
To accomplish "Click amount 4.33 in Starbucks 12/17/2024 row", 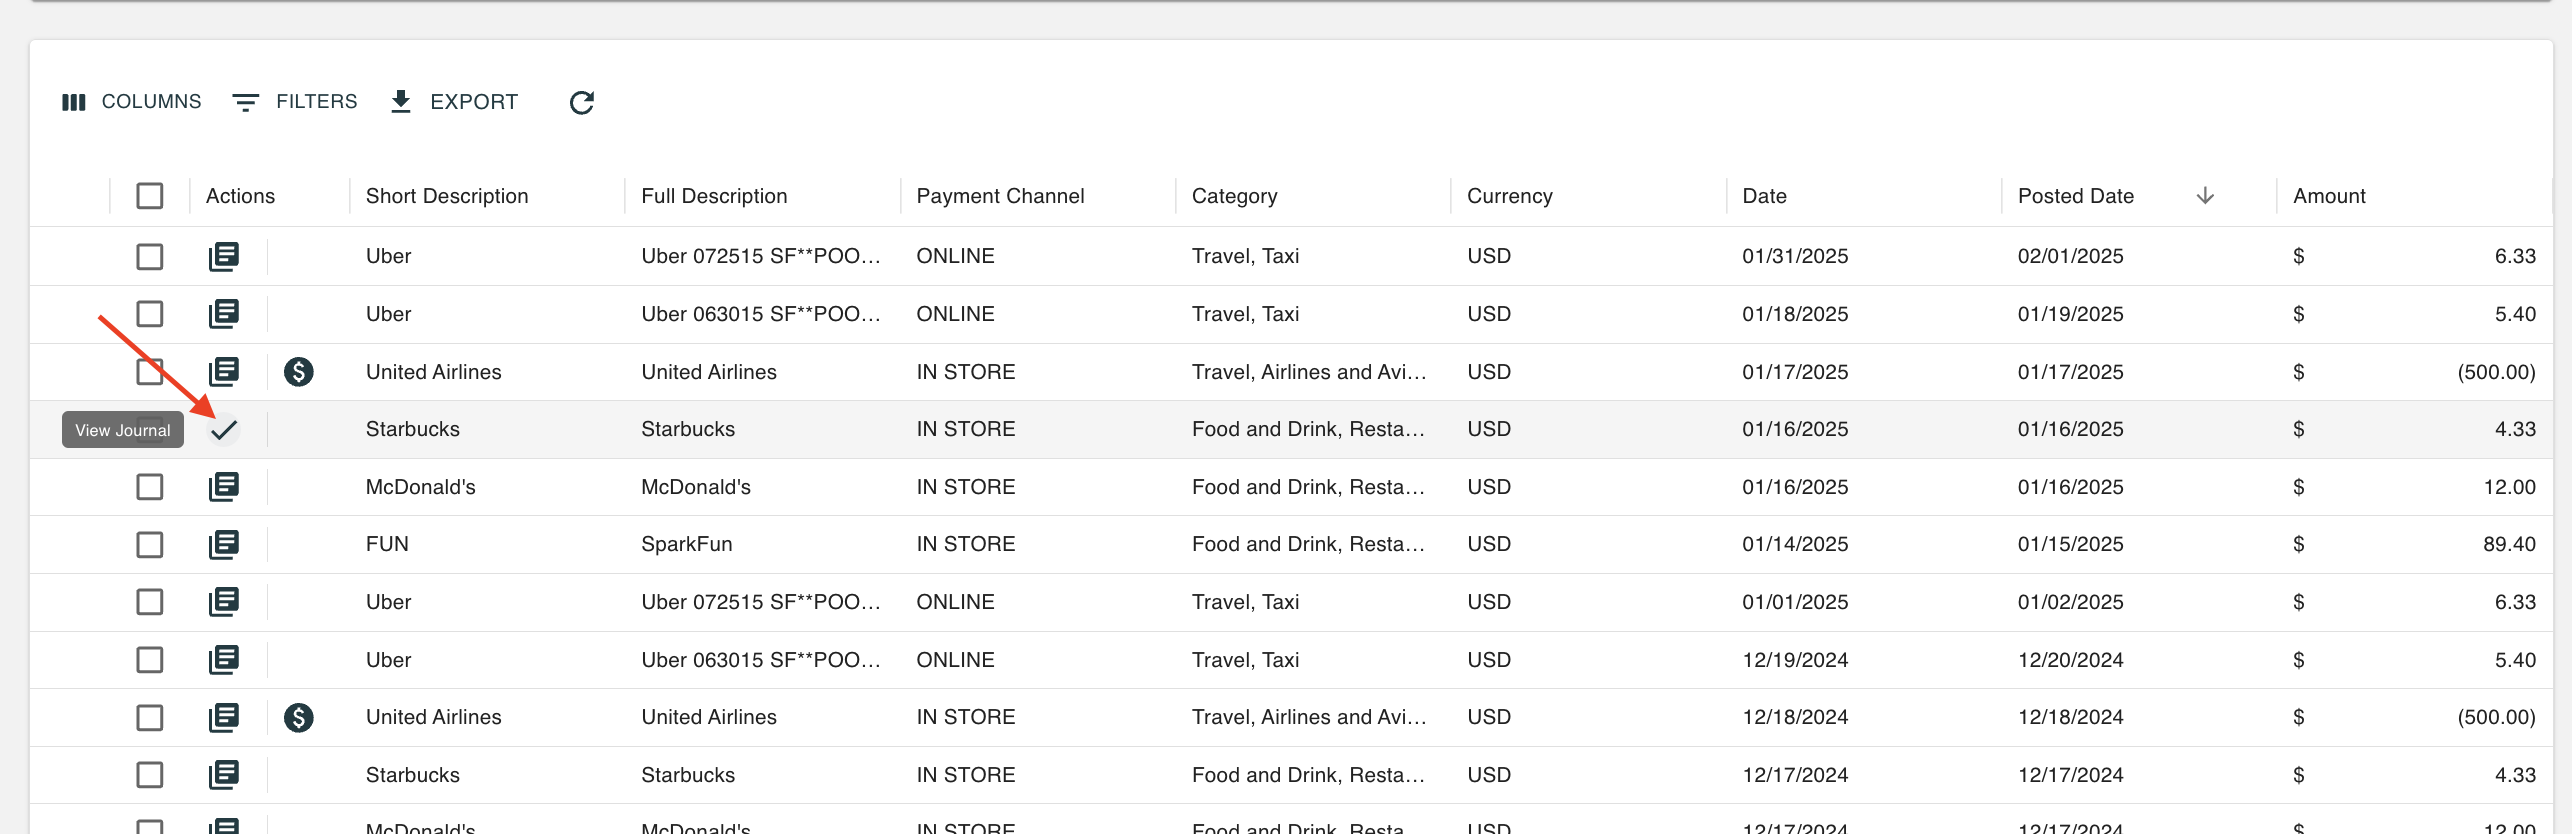I will [2515, 775].
